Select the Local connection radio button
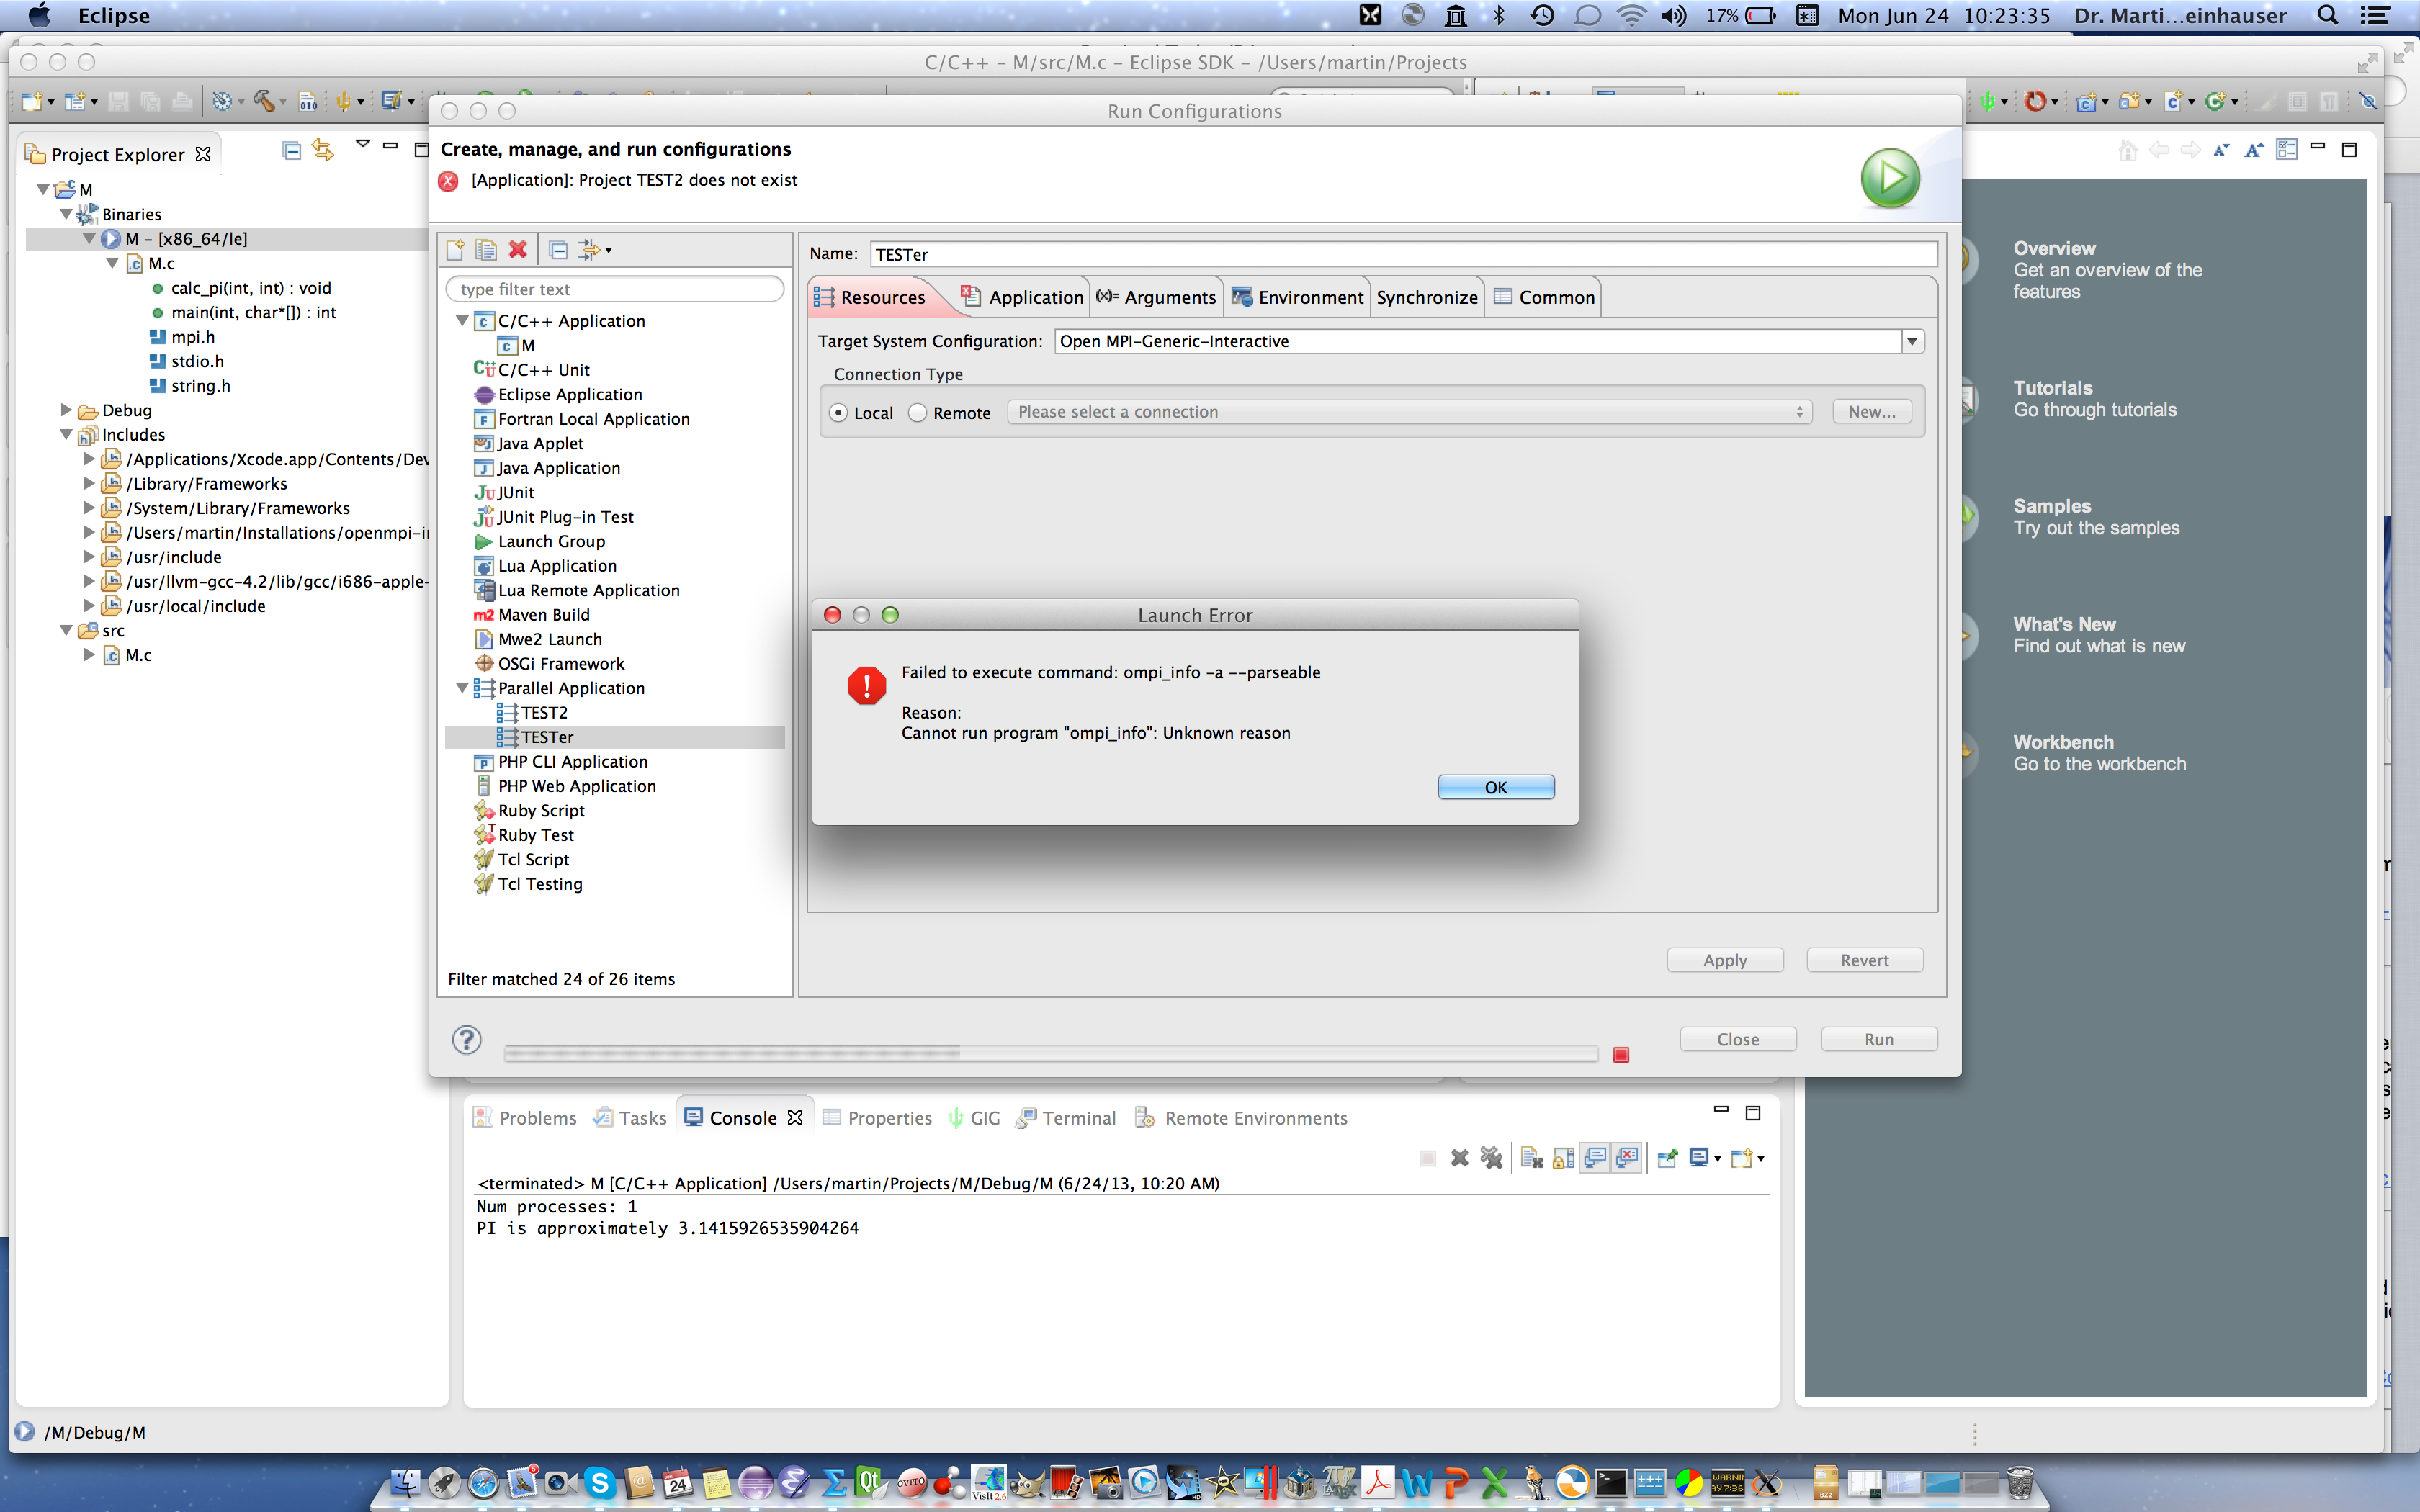Viewport: 2420px width, 1512px height. [x=839, y=413]
